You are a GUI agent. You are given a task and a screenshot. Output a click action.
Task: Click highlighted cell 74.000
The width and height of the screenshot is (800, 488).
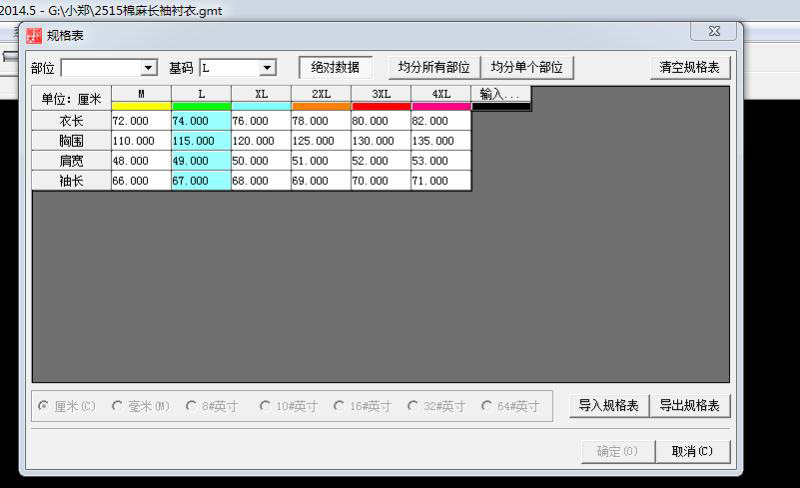tap(202, 121)
